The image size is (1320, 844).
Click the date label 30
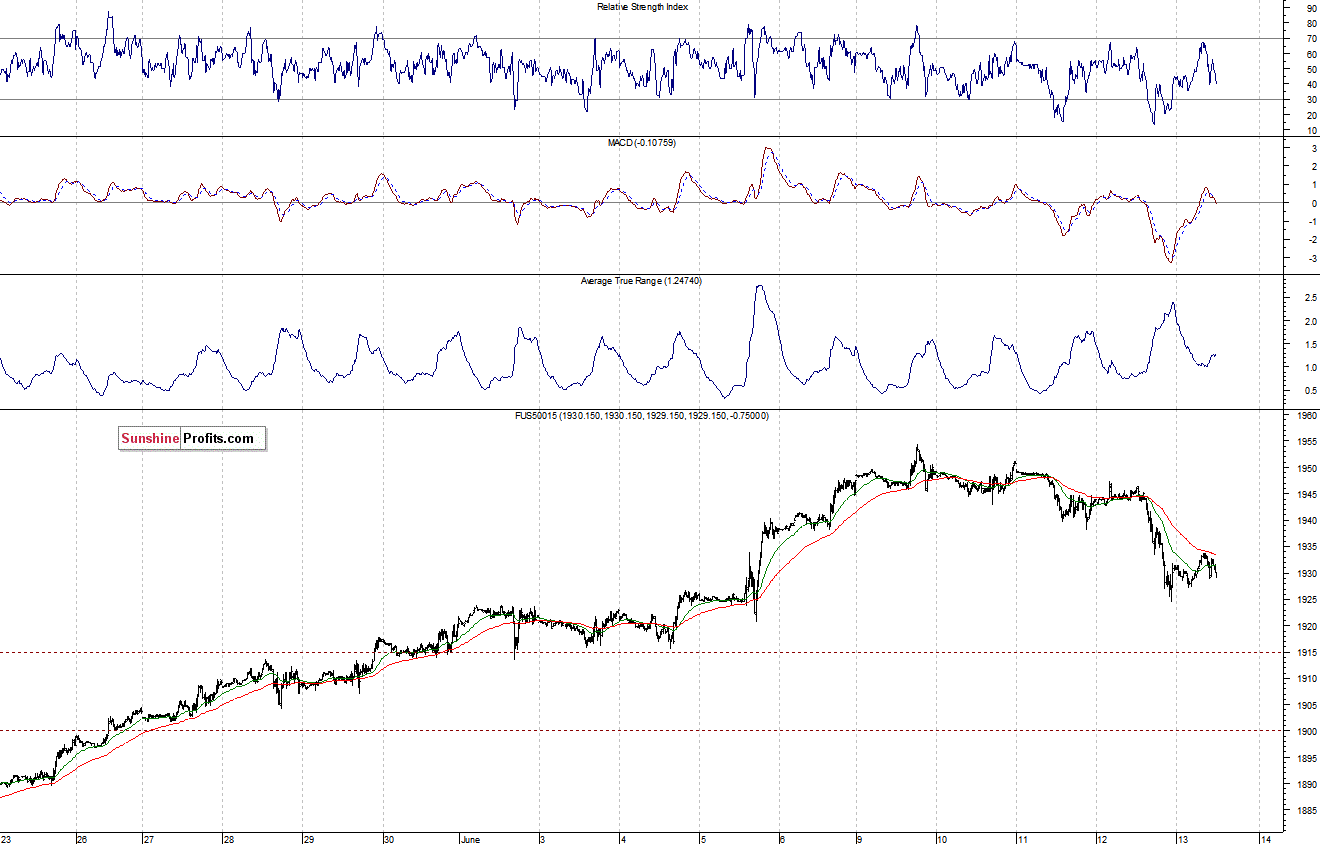pos(389,838)
